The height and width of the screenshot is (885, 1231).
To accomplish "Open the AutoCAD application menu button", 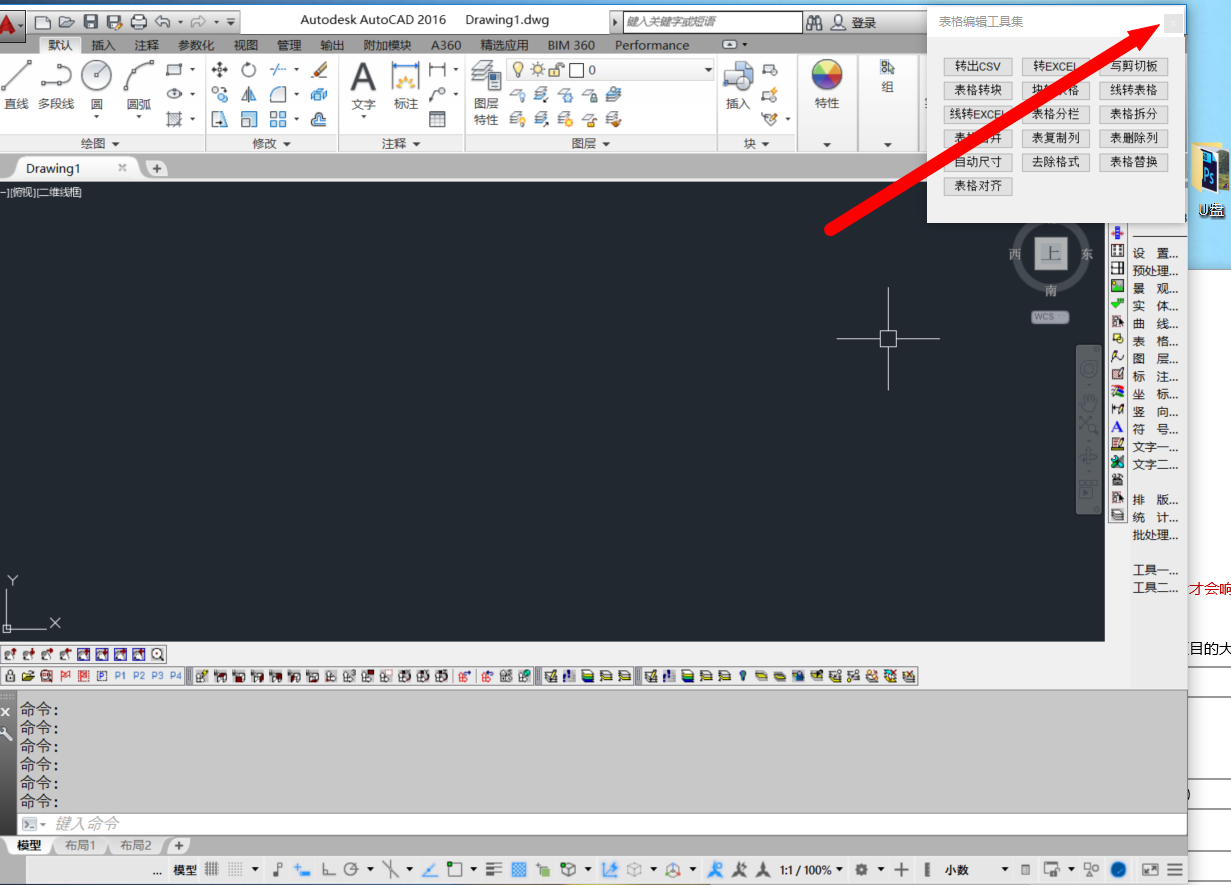I will [x=11, y=24].
